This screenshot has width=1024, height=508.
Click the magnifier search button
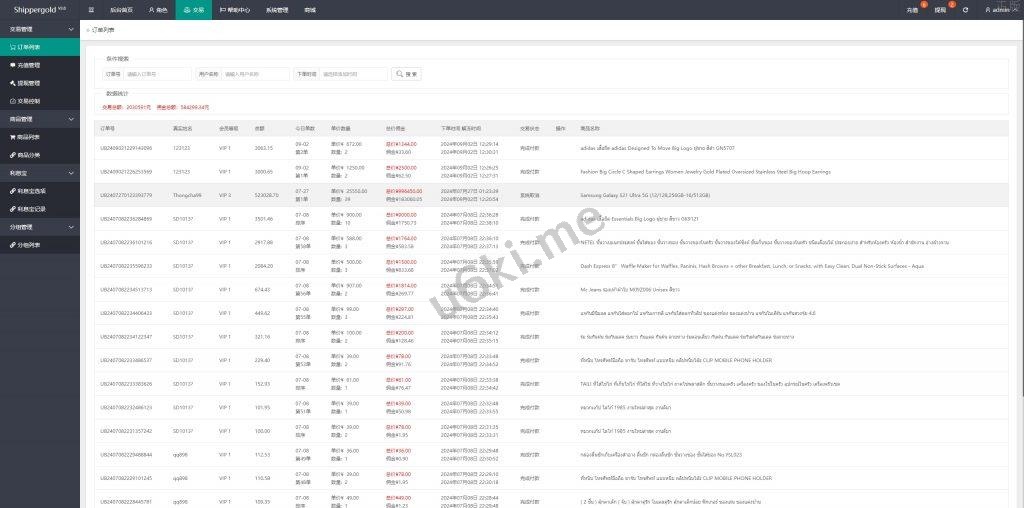(x=406, y=74)
